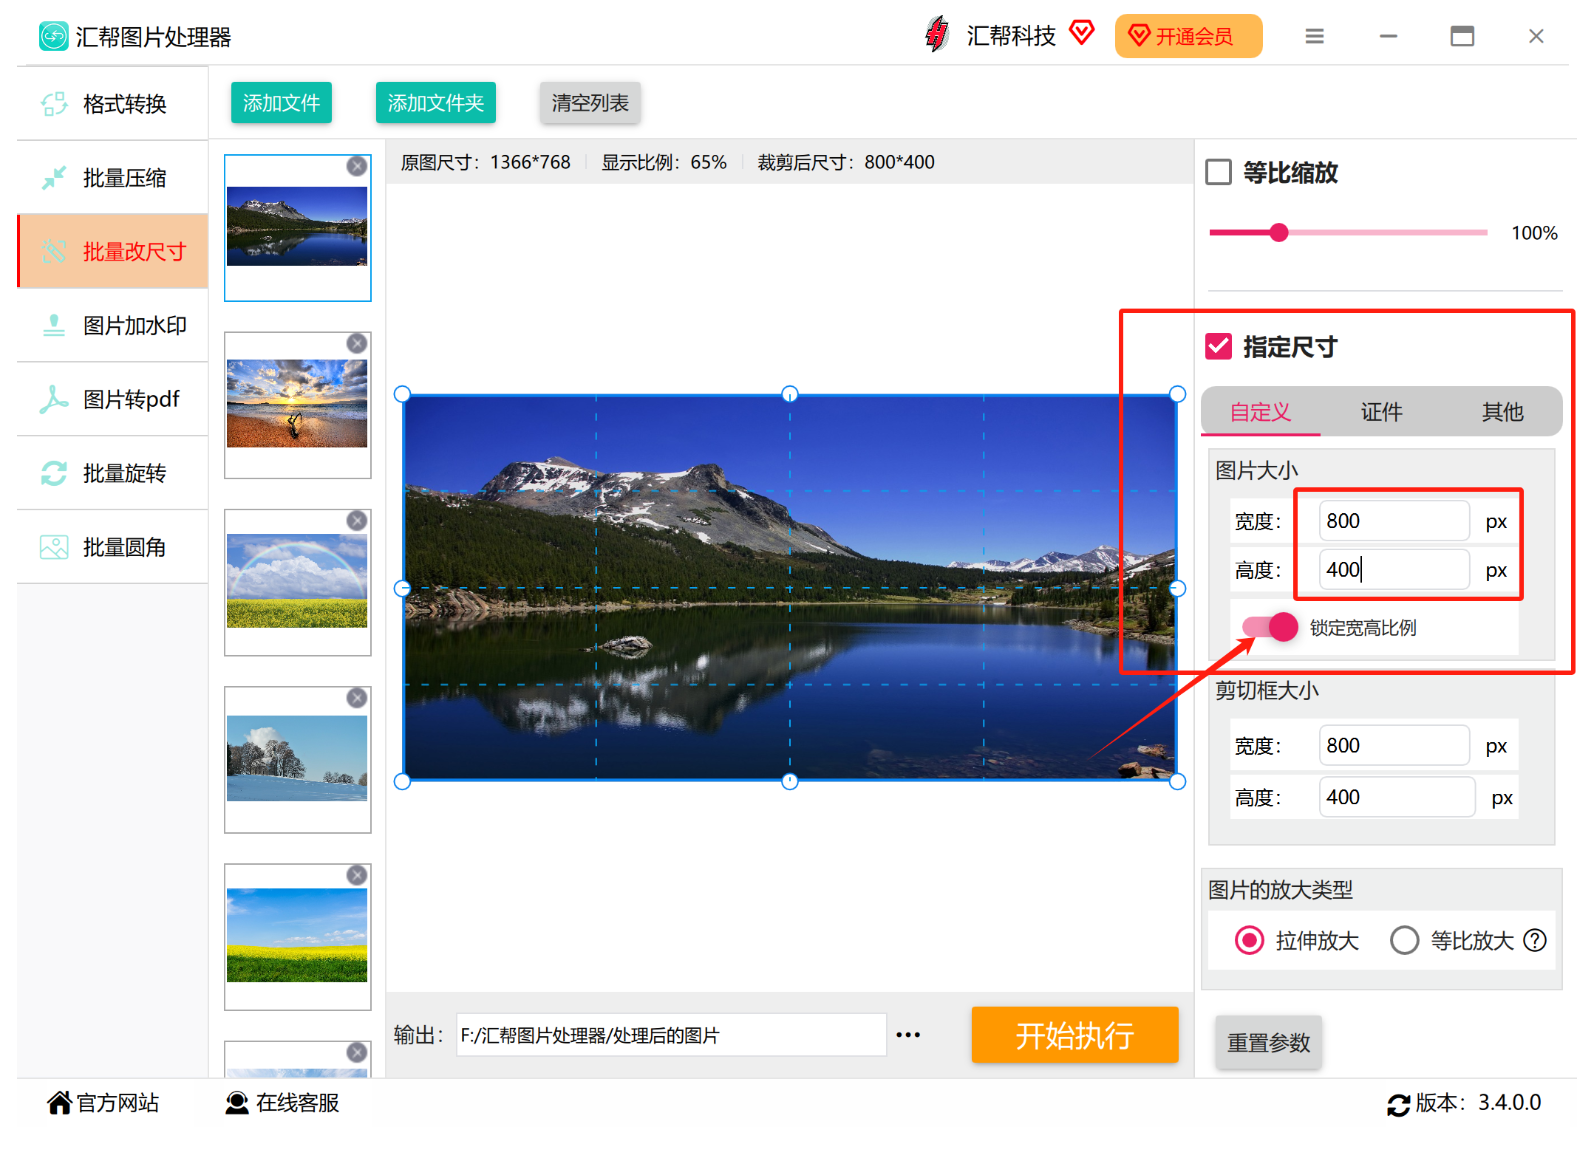Viewport: 1593px width, 1151px height.
Task: Click the 剪切框大小 宽度 input field
Action: click(1394, 746)
